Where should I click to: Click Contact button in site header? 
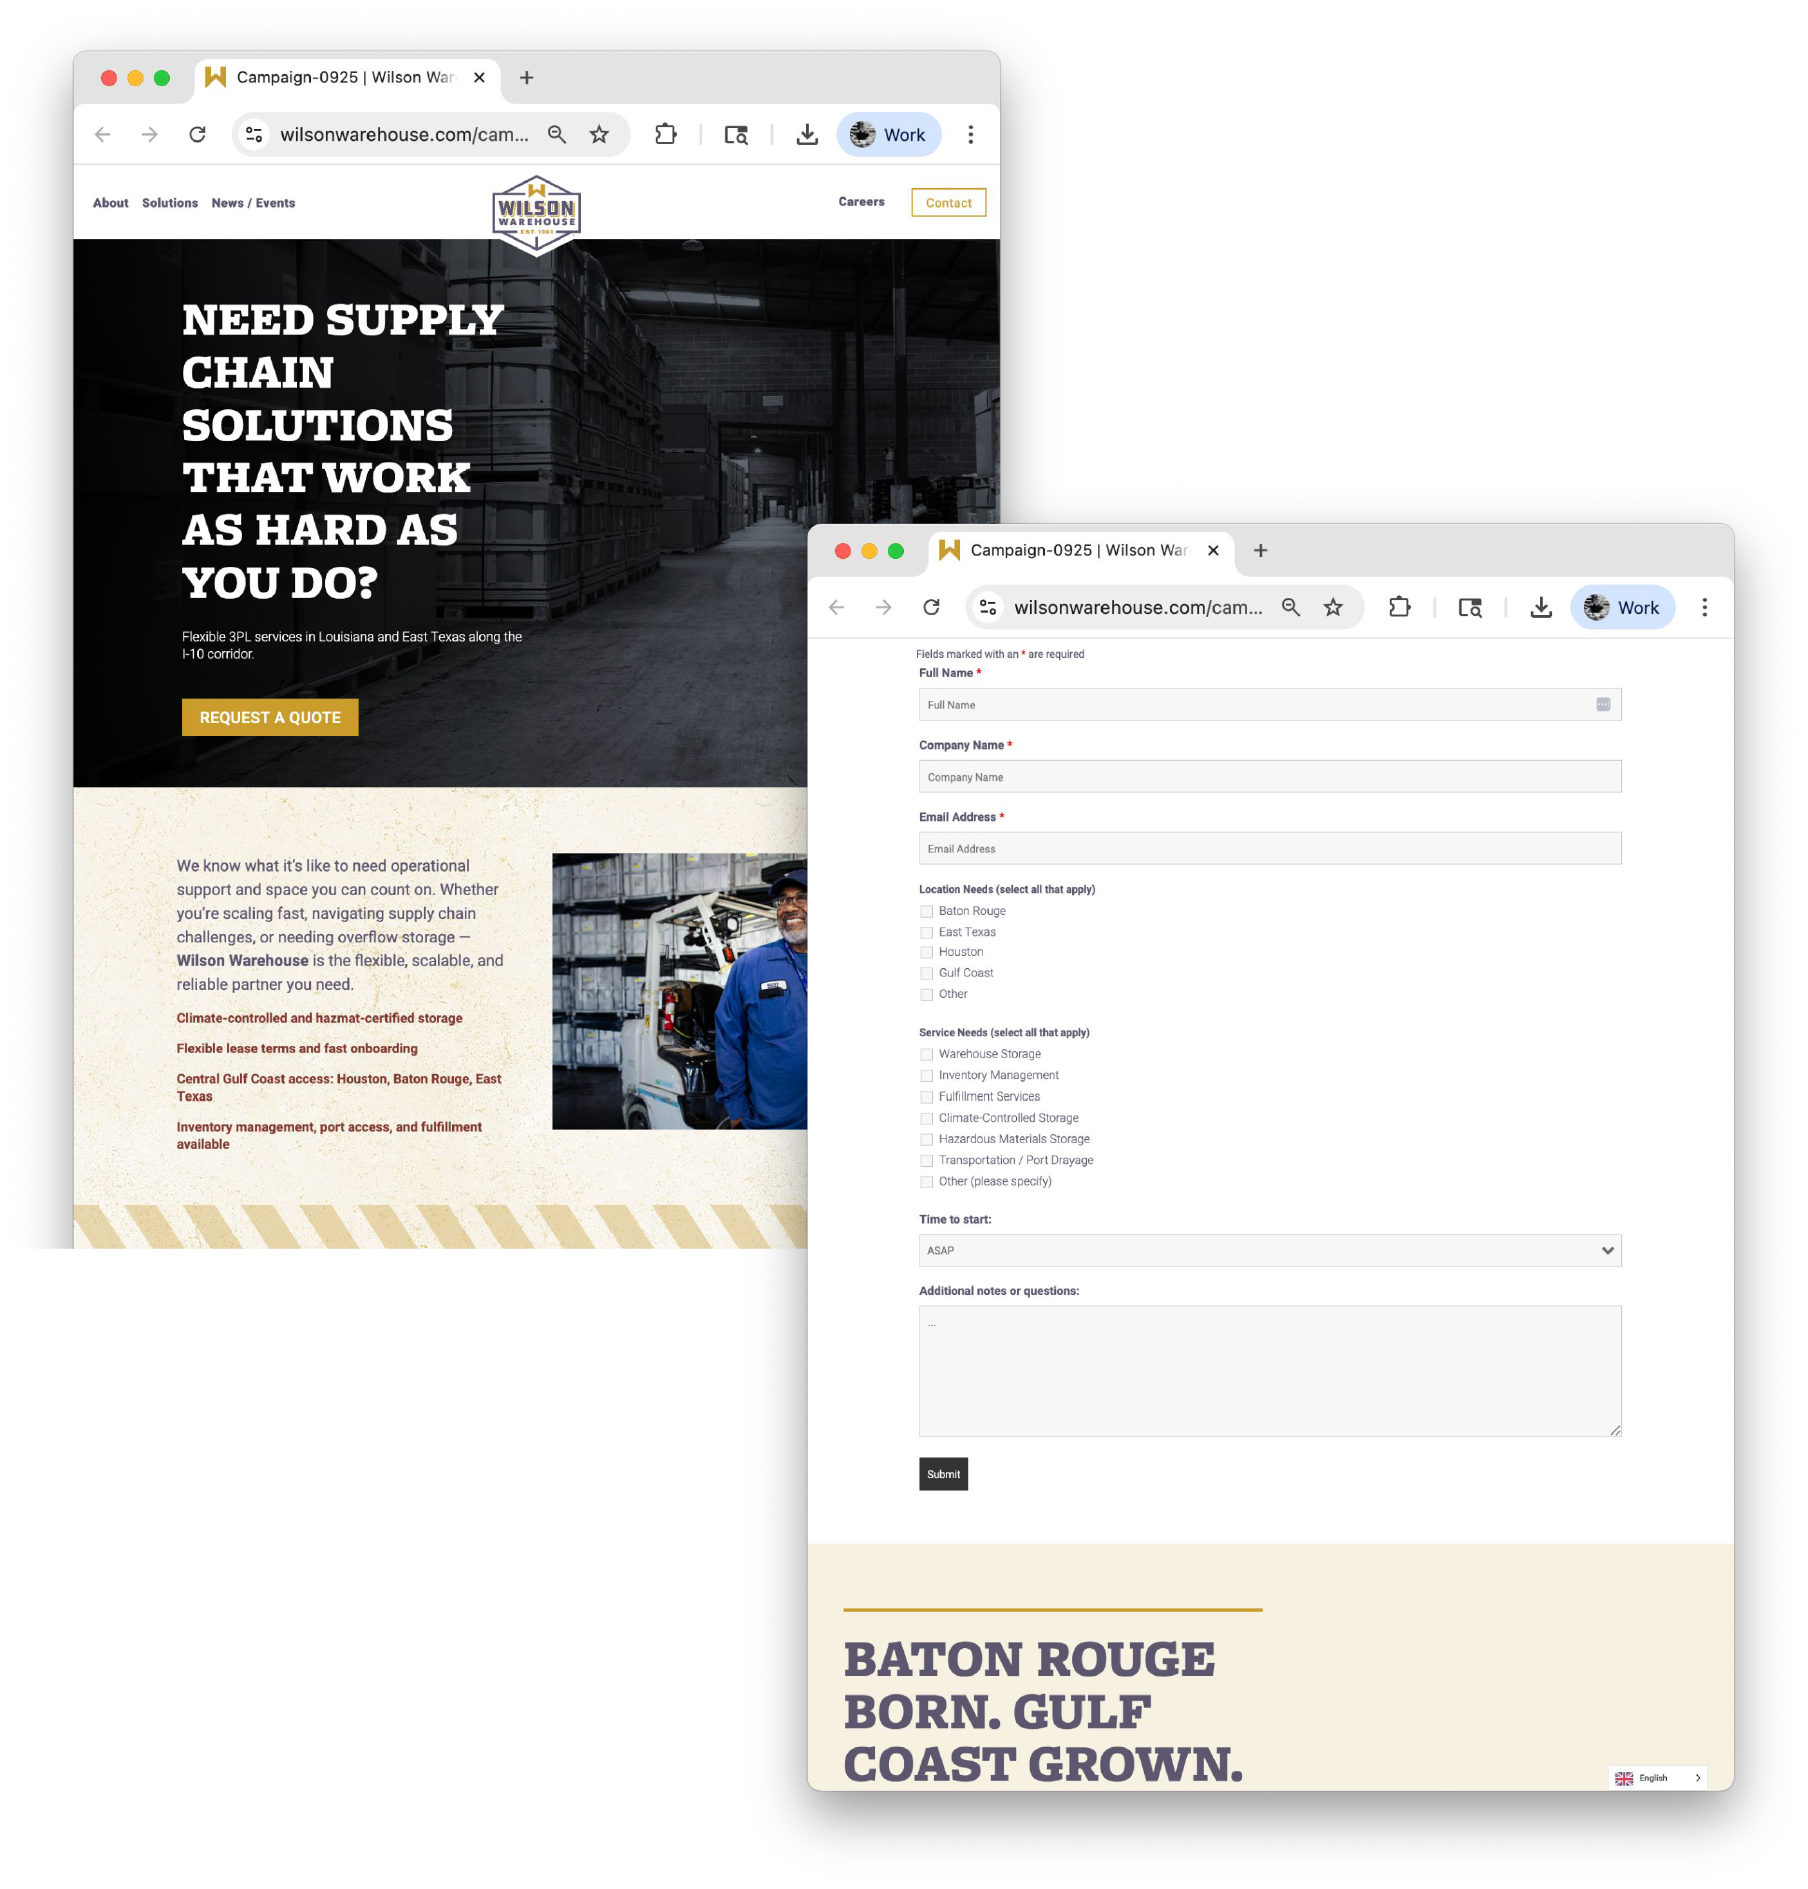[x=948, y=203]
